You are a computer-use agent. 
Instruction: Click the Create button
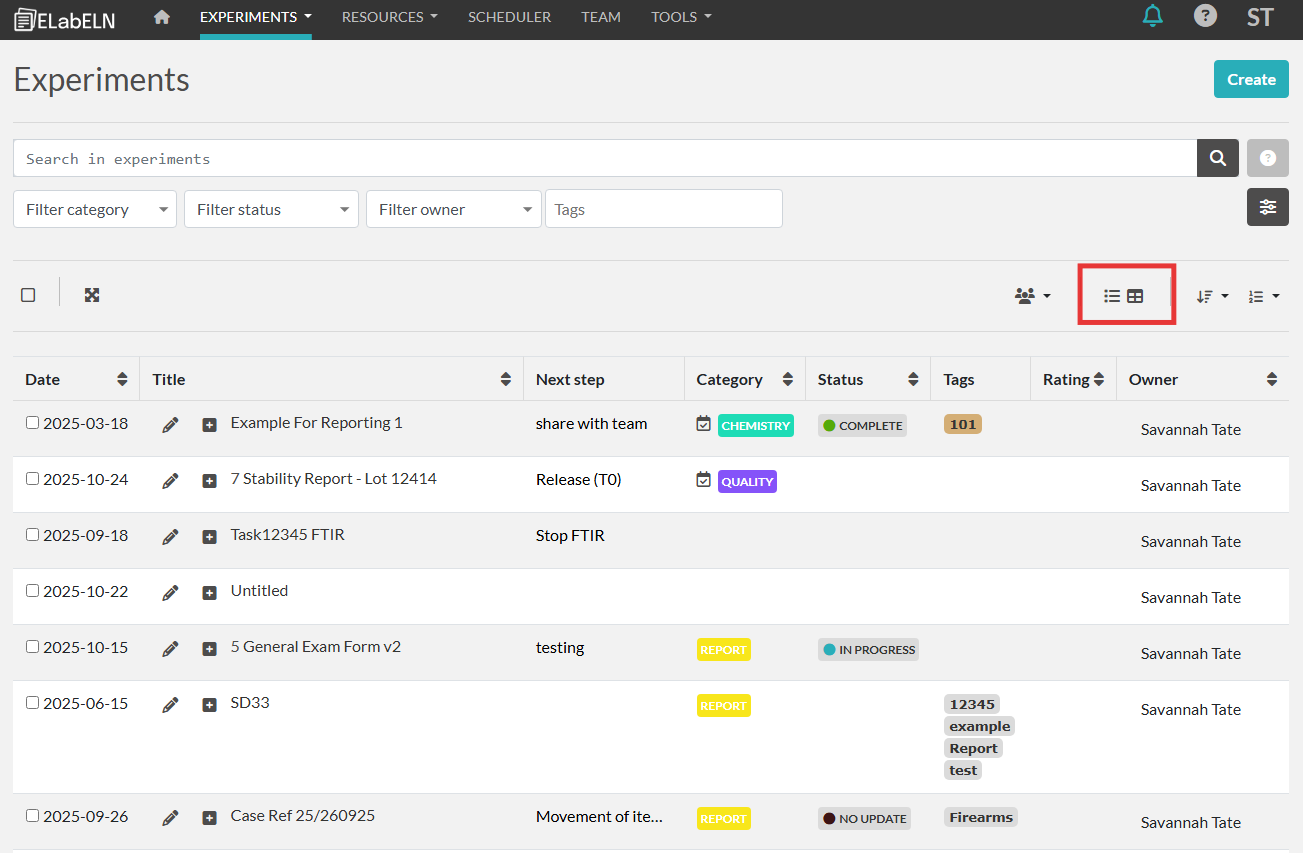(x=1250, y=79)
